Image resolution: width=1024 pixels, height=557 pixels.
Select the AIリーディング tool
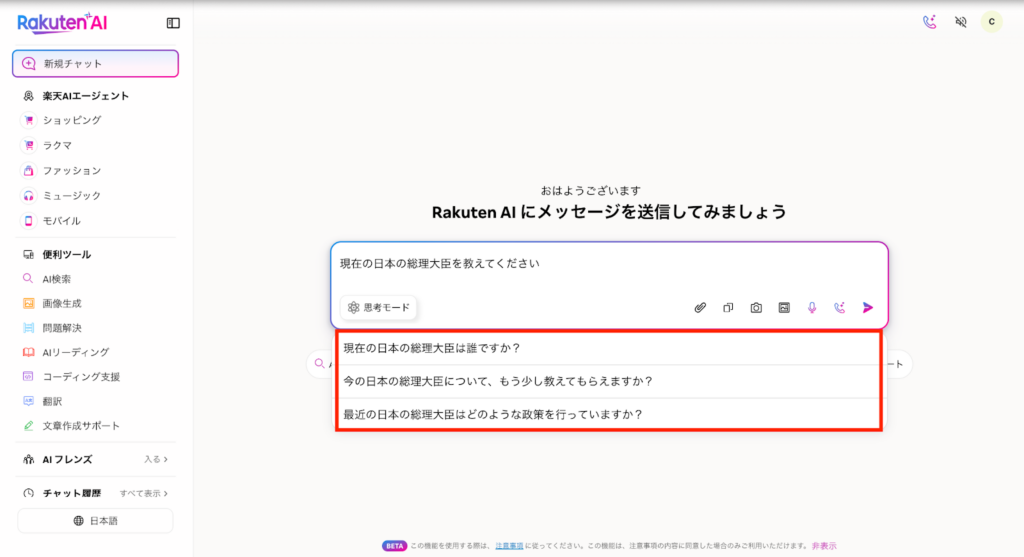[76, 352]
